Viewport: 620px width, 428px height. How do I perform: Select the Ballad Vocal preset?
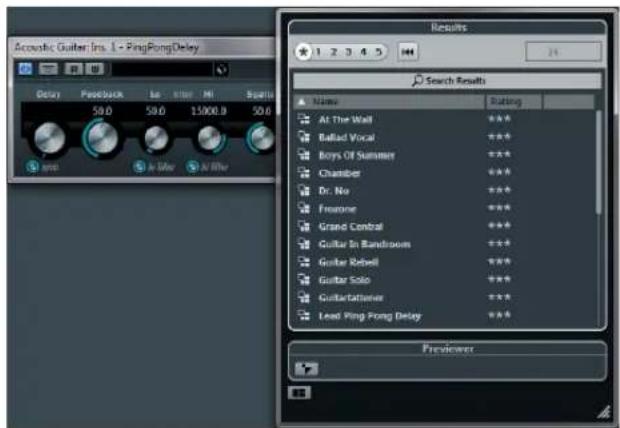[x=347, y=137]
